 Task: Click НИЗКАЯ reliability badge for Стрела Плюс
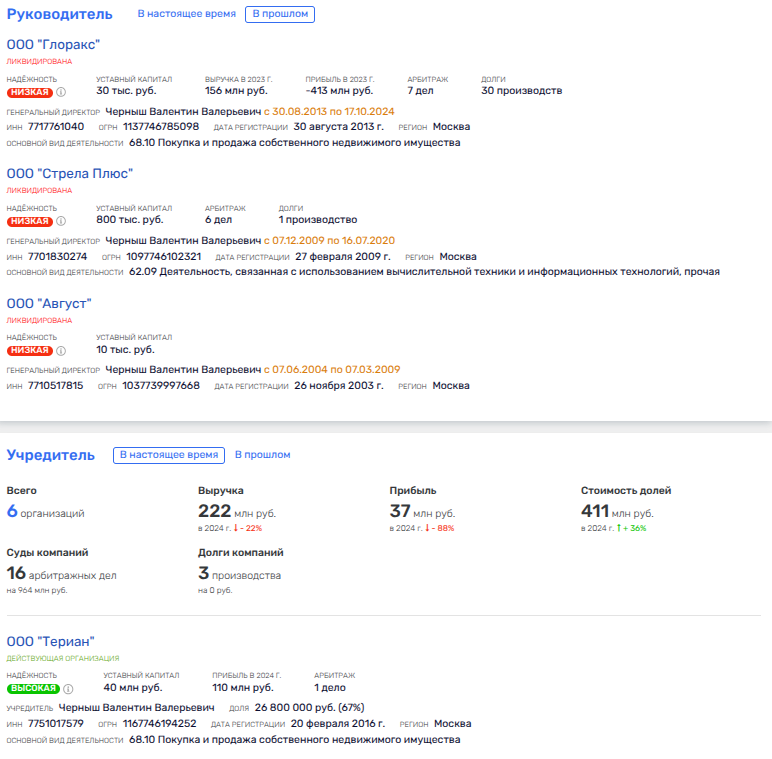(x=29, y=221)
